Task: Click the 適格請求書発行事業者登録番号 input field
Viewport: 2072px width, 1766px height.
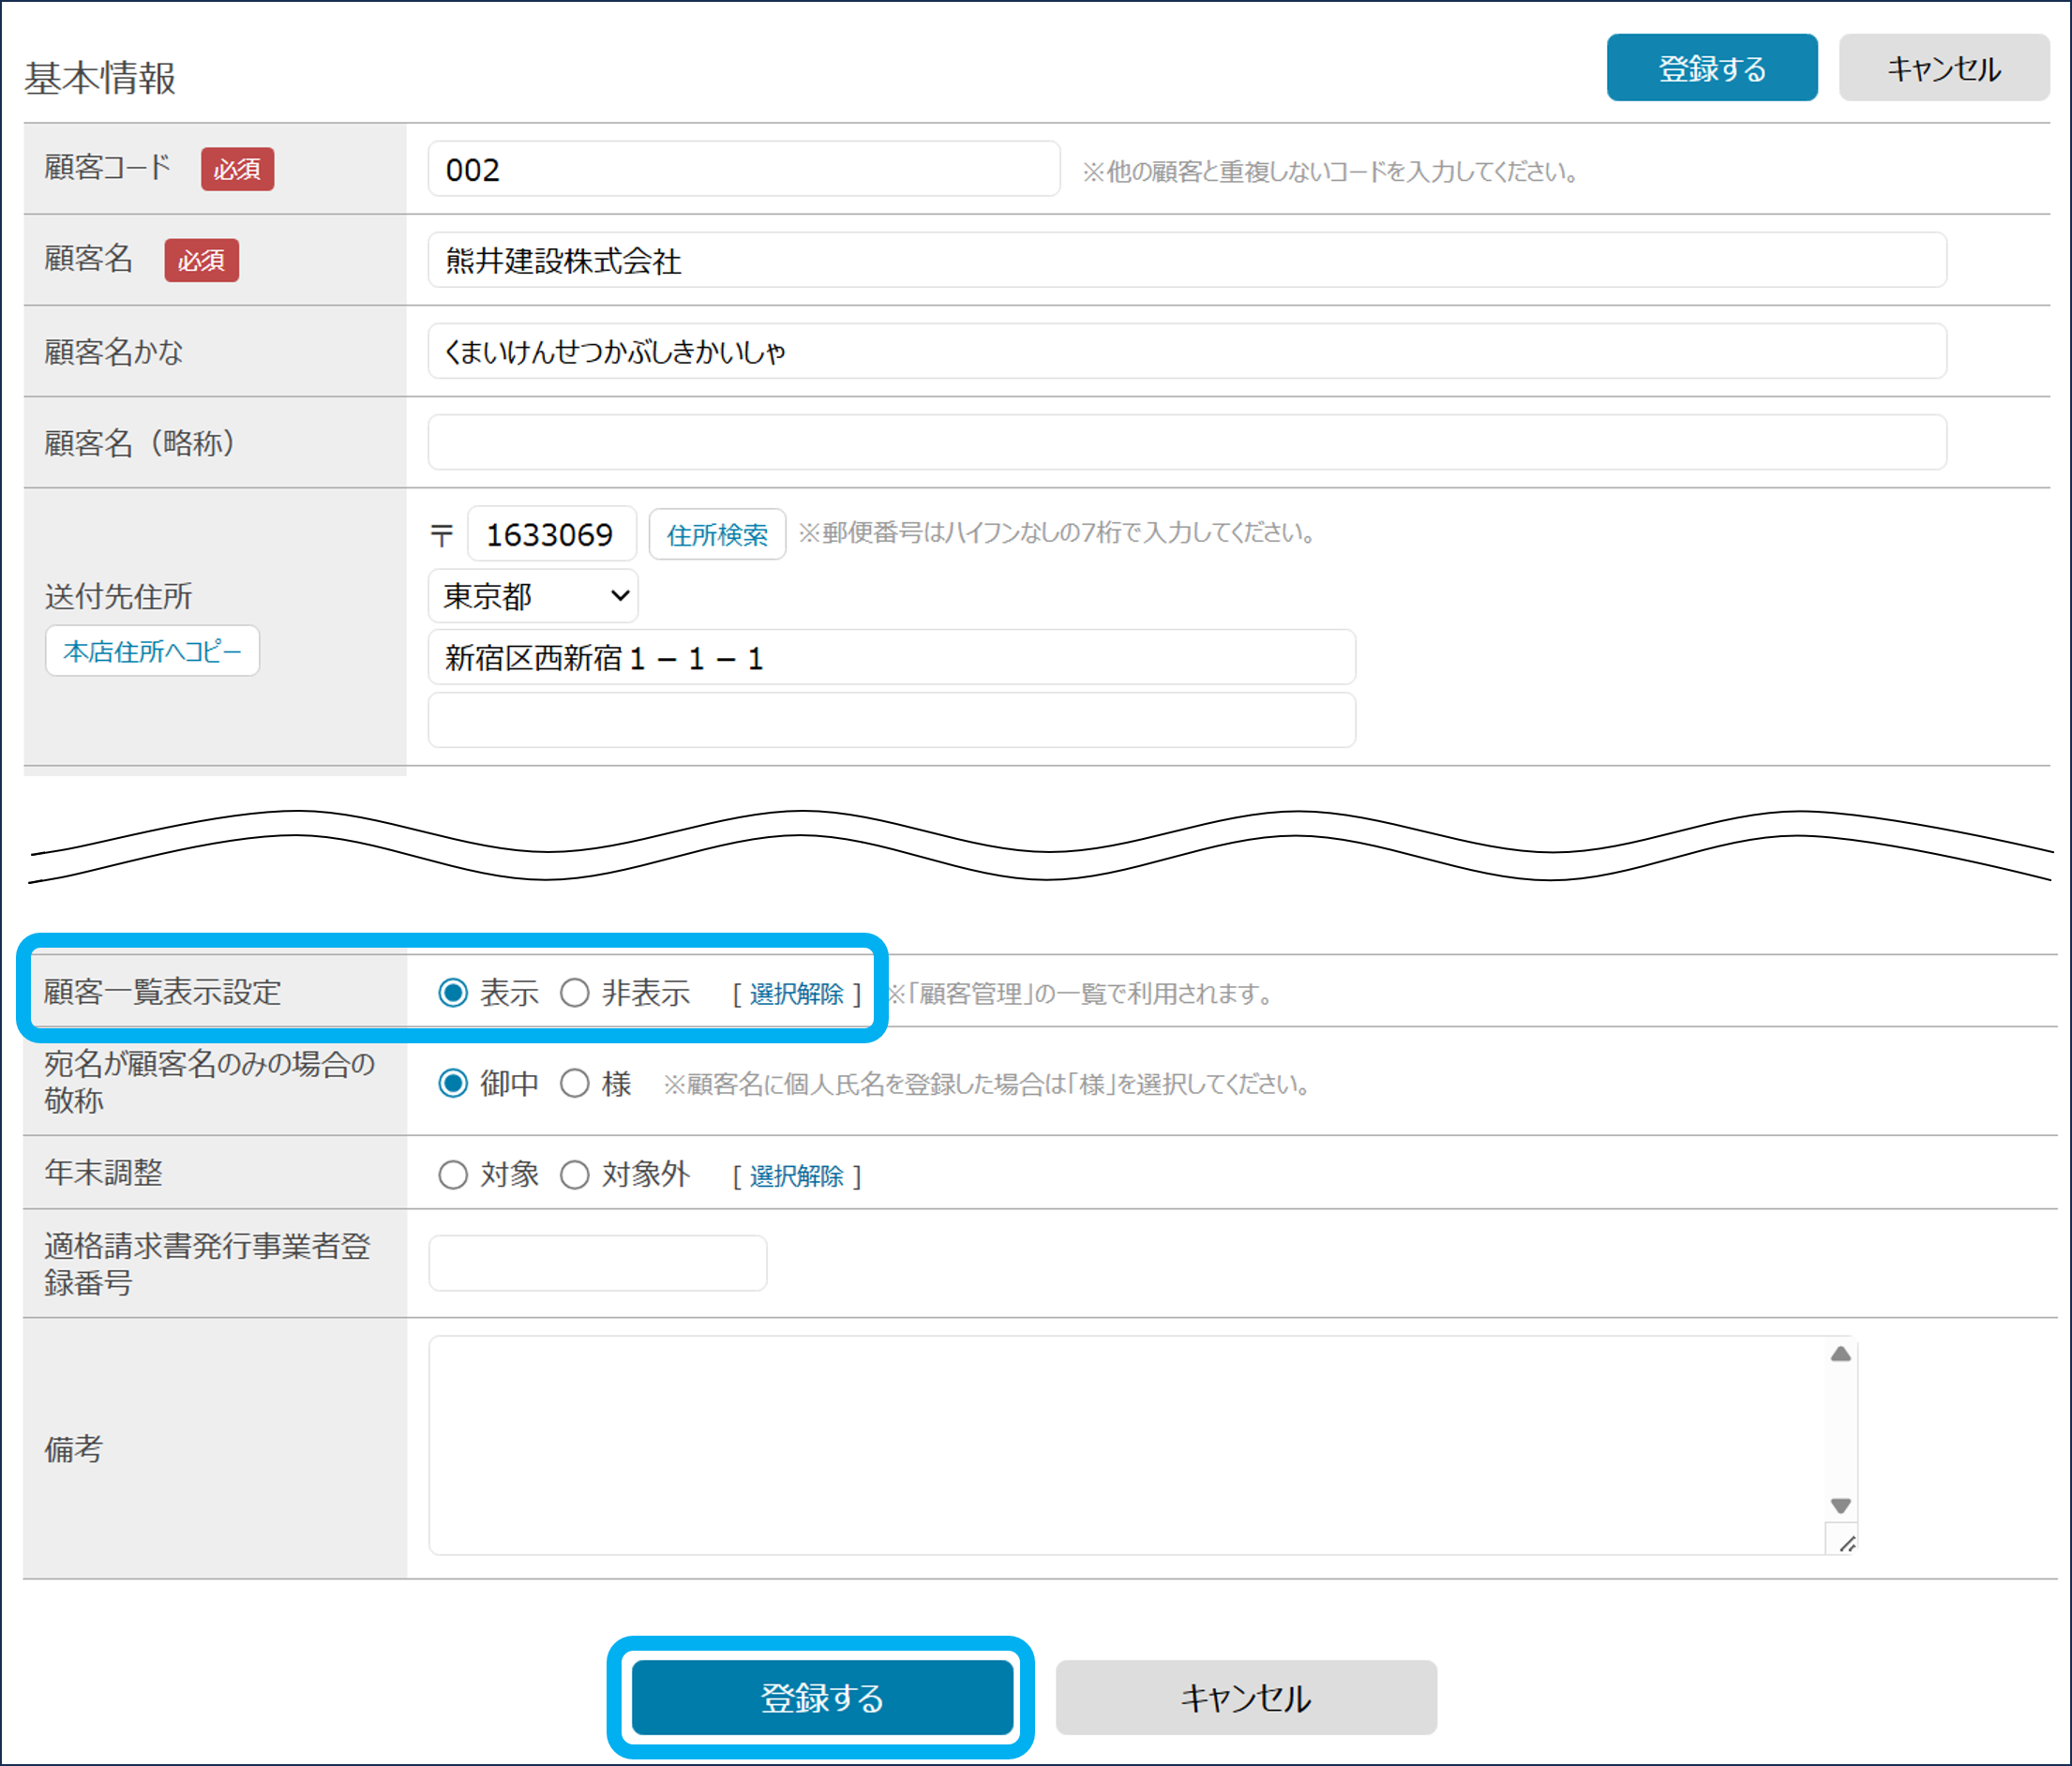Action: pos(597,1263)
